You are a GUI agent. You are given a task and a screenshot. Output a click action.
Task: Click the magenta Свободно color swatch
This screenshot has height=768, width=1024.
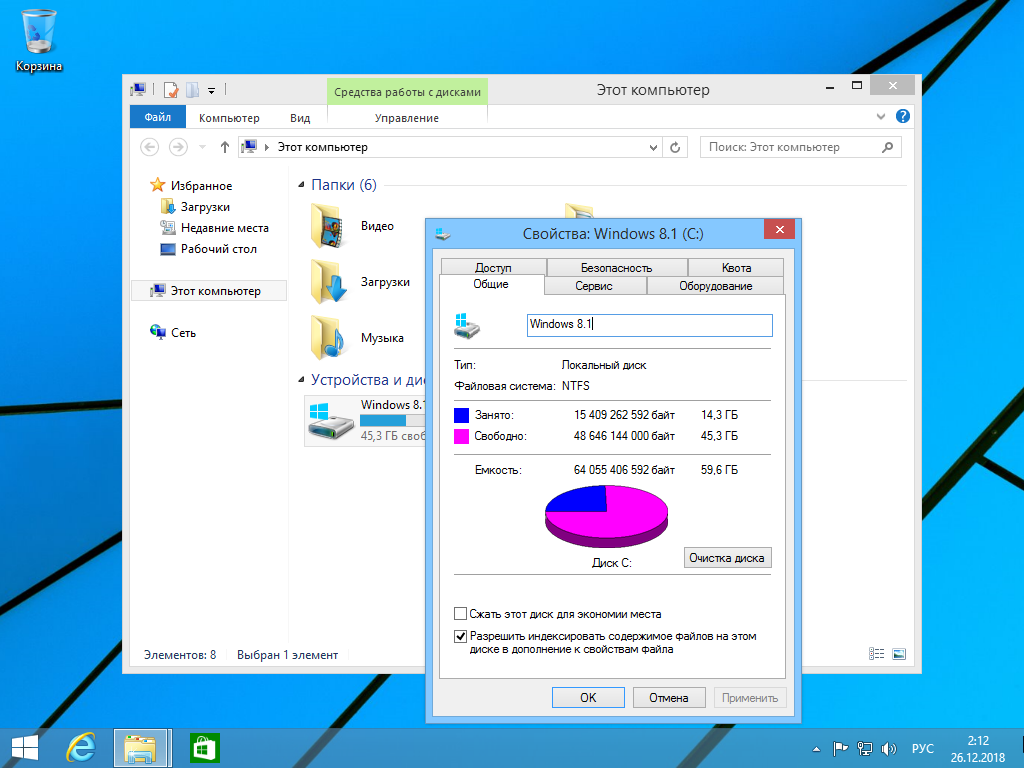click(x=461, y=436)
